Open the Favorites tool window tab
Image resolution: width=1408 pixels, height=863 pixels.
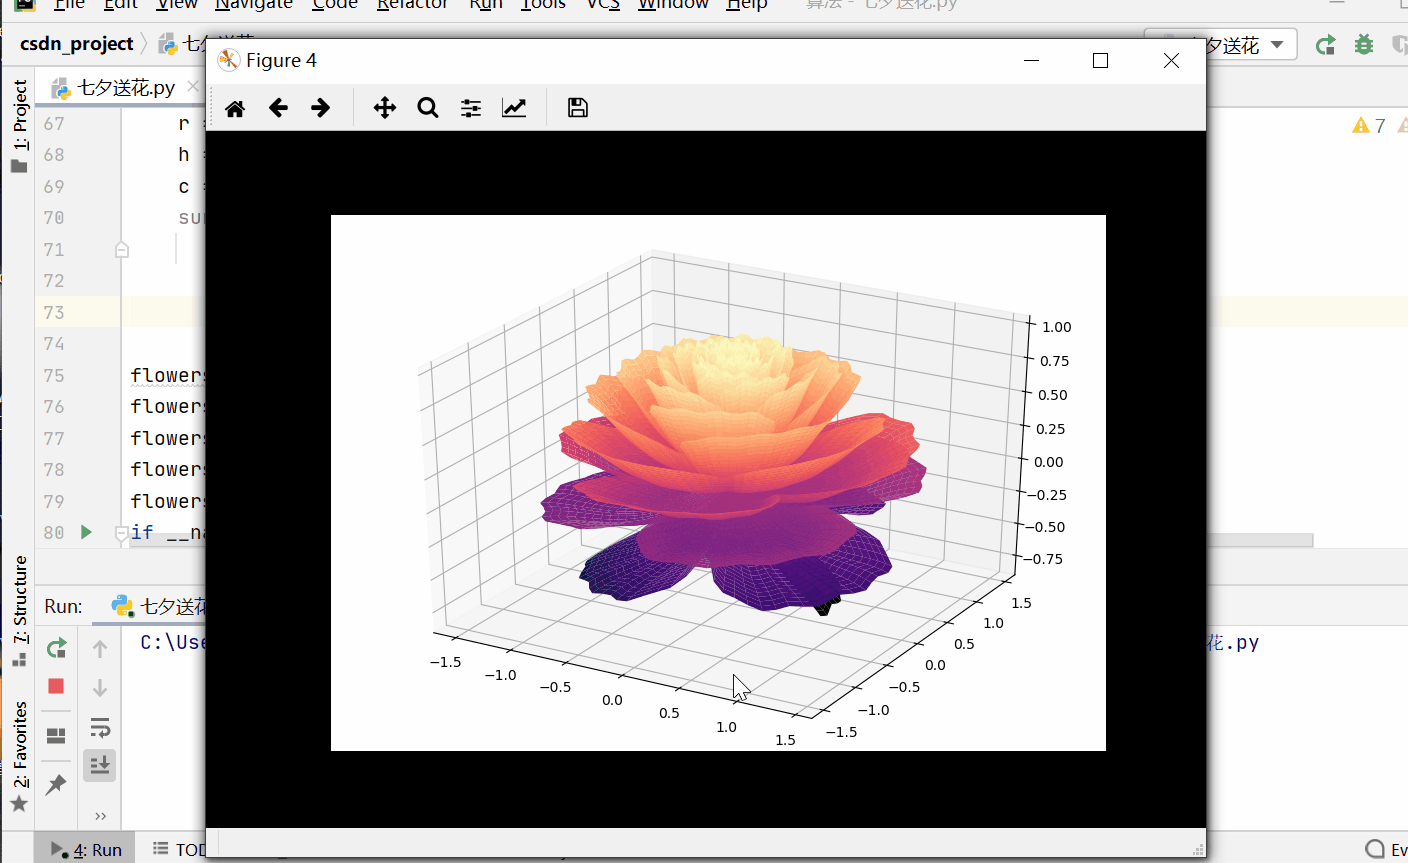pos(19,756)
